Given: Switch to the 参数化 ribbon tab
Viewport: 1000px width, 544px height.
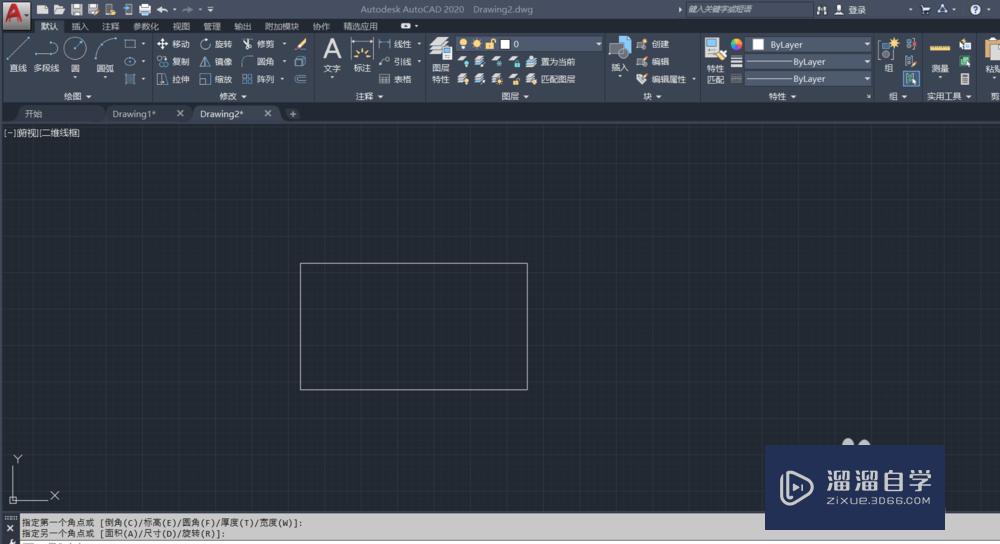Looking at the screenshot, I should (146, 26).
